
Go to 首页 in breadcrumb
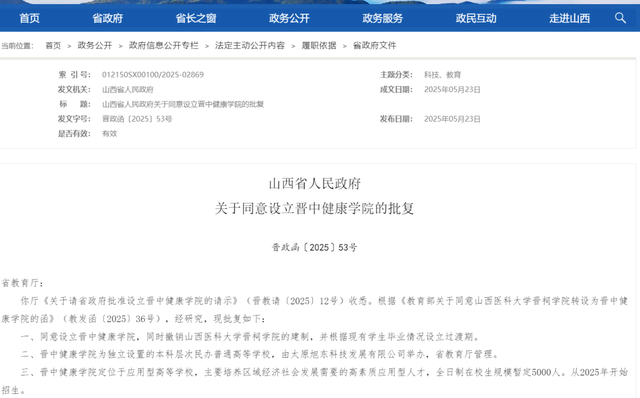[x=53, y=45]
